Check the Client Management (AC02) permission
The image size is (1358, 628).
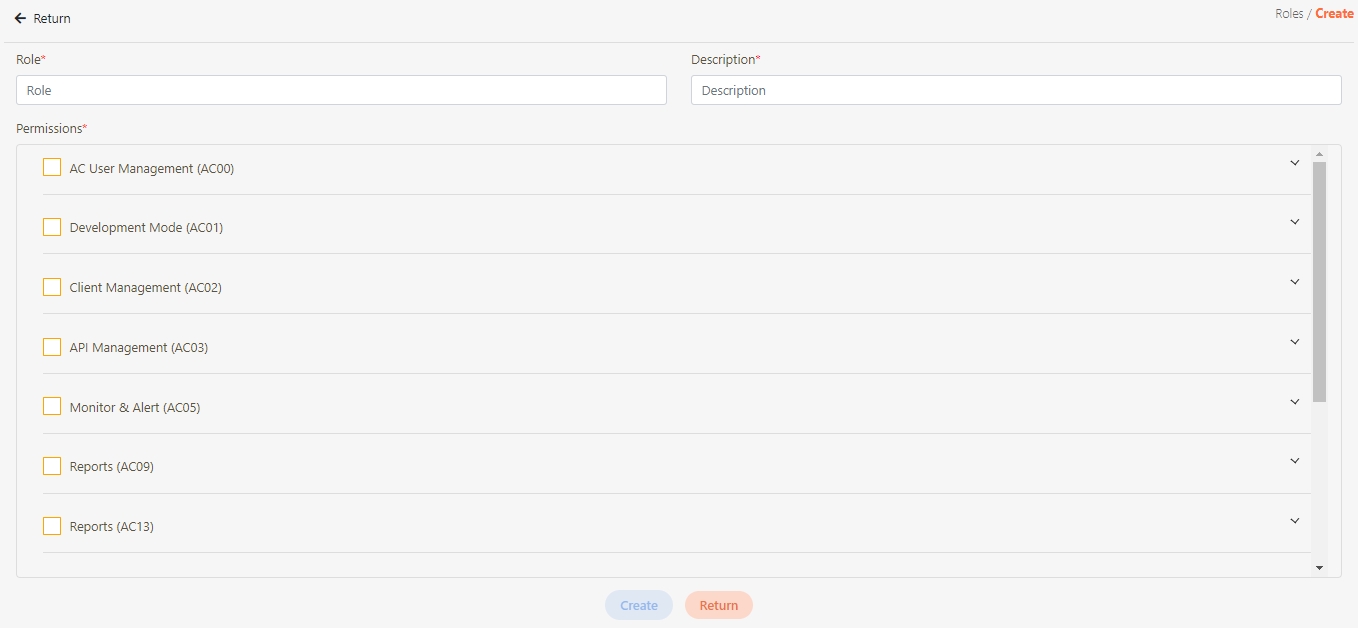(52, 287)
